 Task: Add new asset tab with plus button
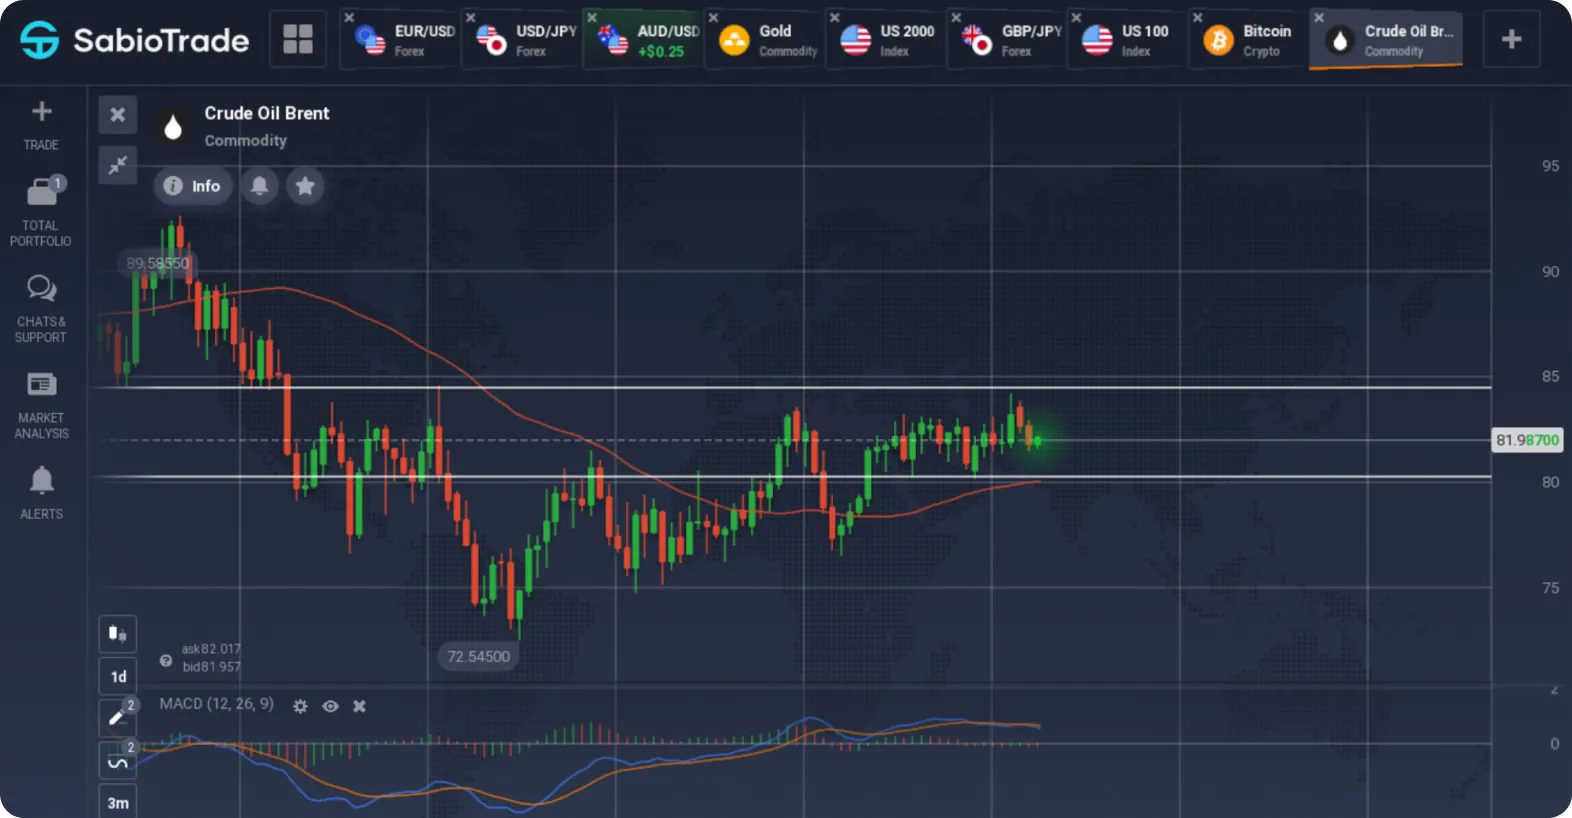pos(1511,39)
